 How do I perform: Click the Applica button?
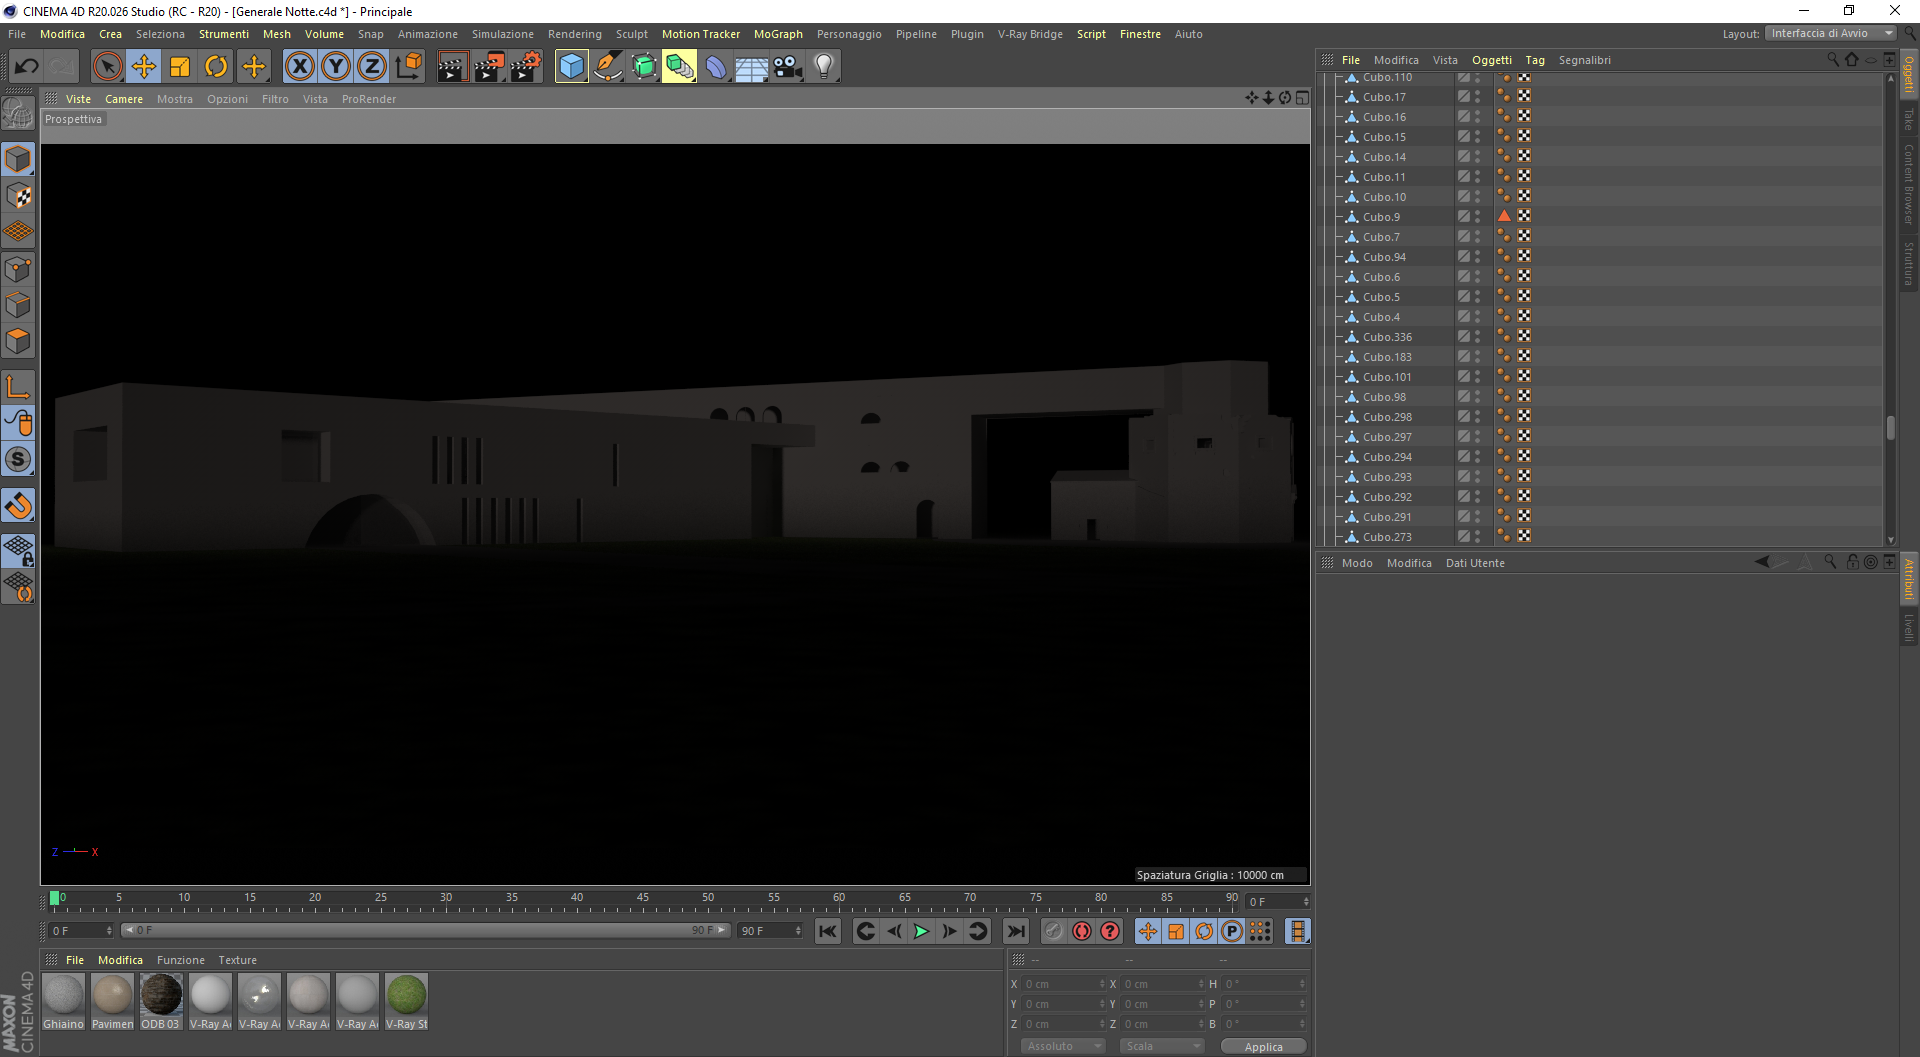[1263, 1046]
